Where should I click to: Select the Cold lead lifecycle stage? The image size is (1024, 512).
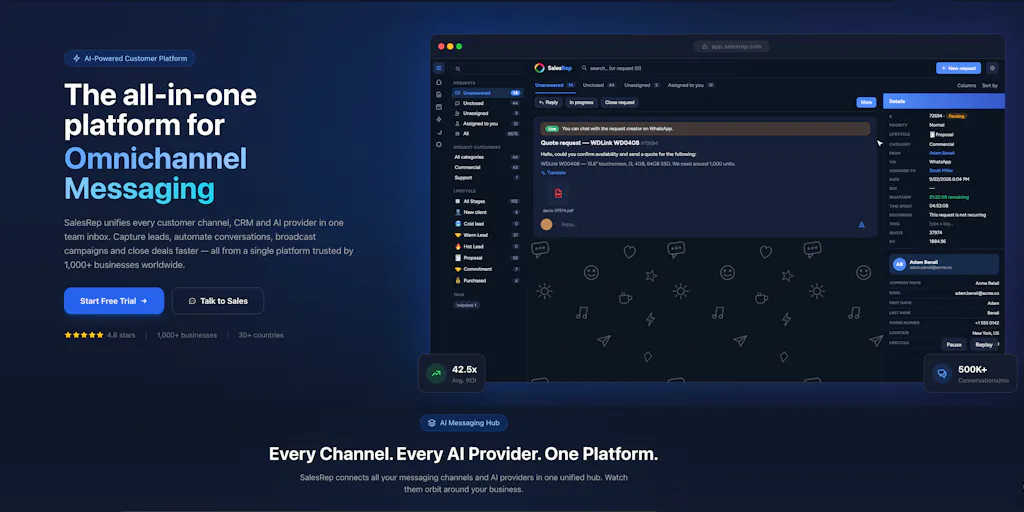click(x=487, y=224)
